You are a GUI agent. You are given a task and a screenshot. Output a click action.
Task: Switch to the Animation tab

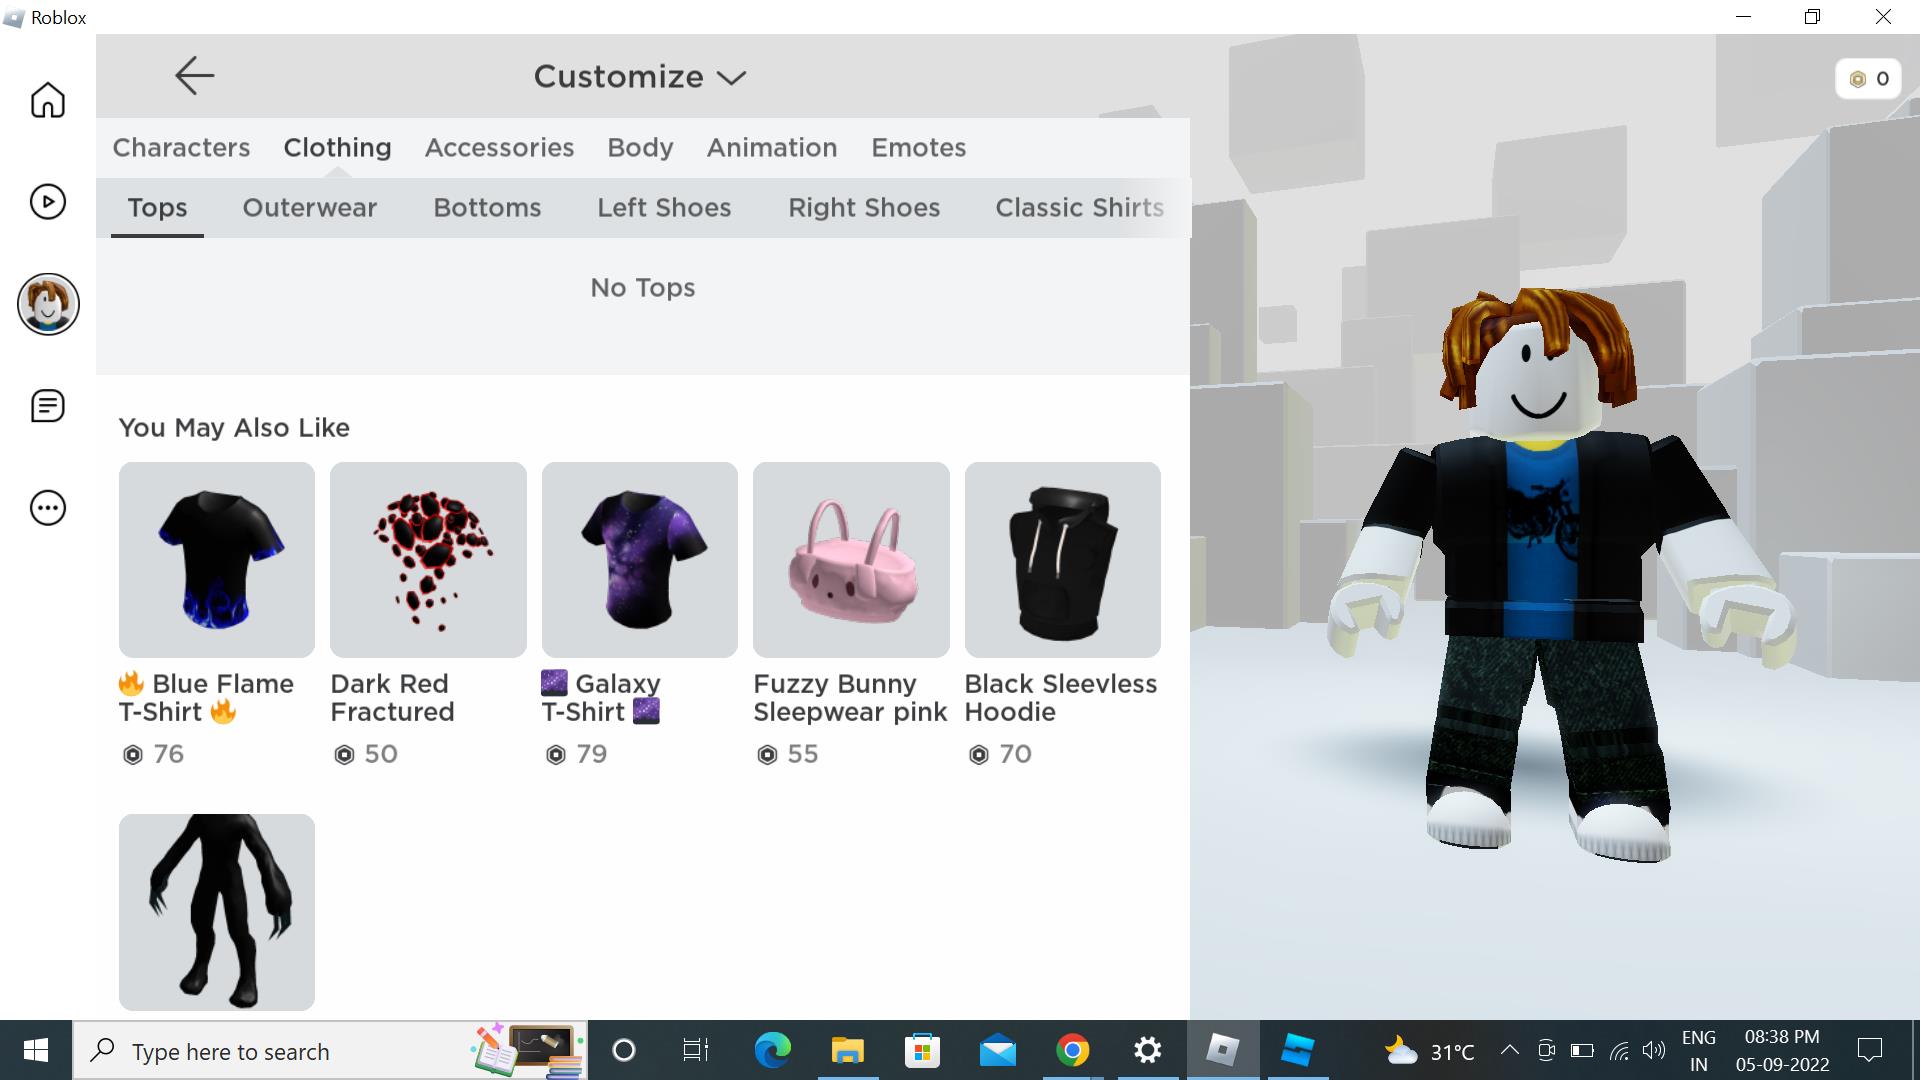[x=772, y=147]
